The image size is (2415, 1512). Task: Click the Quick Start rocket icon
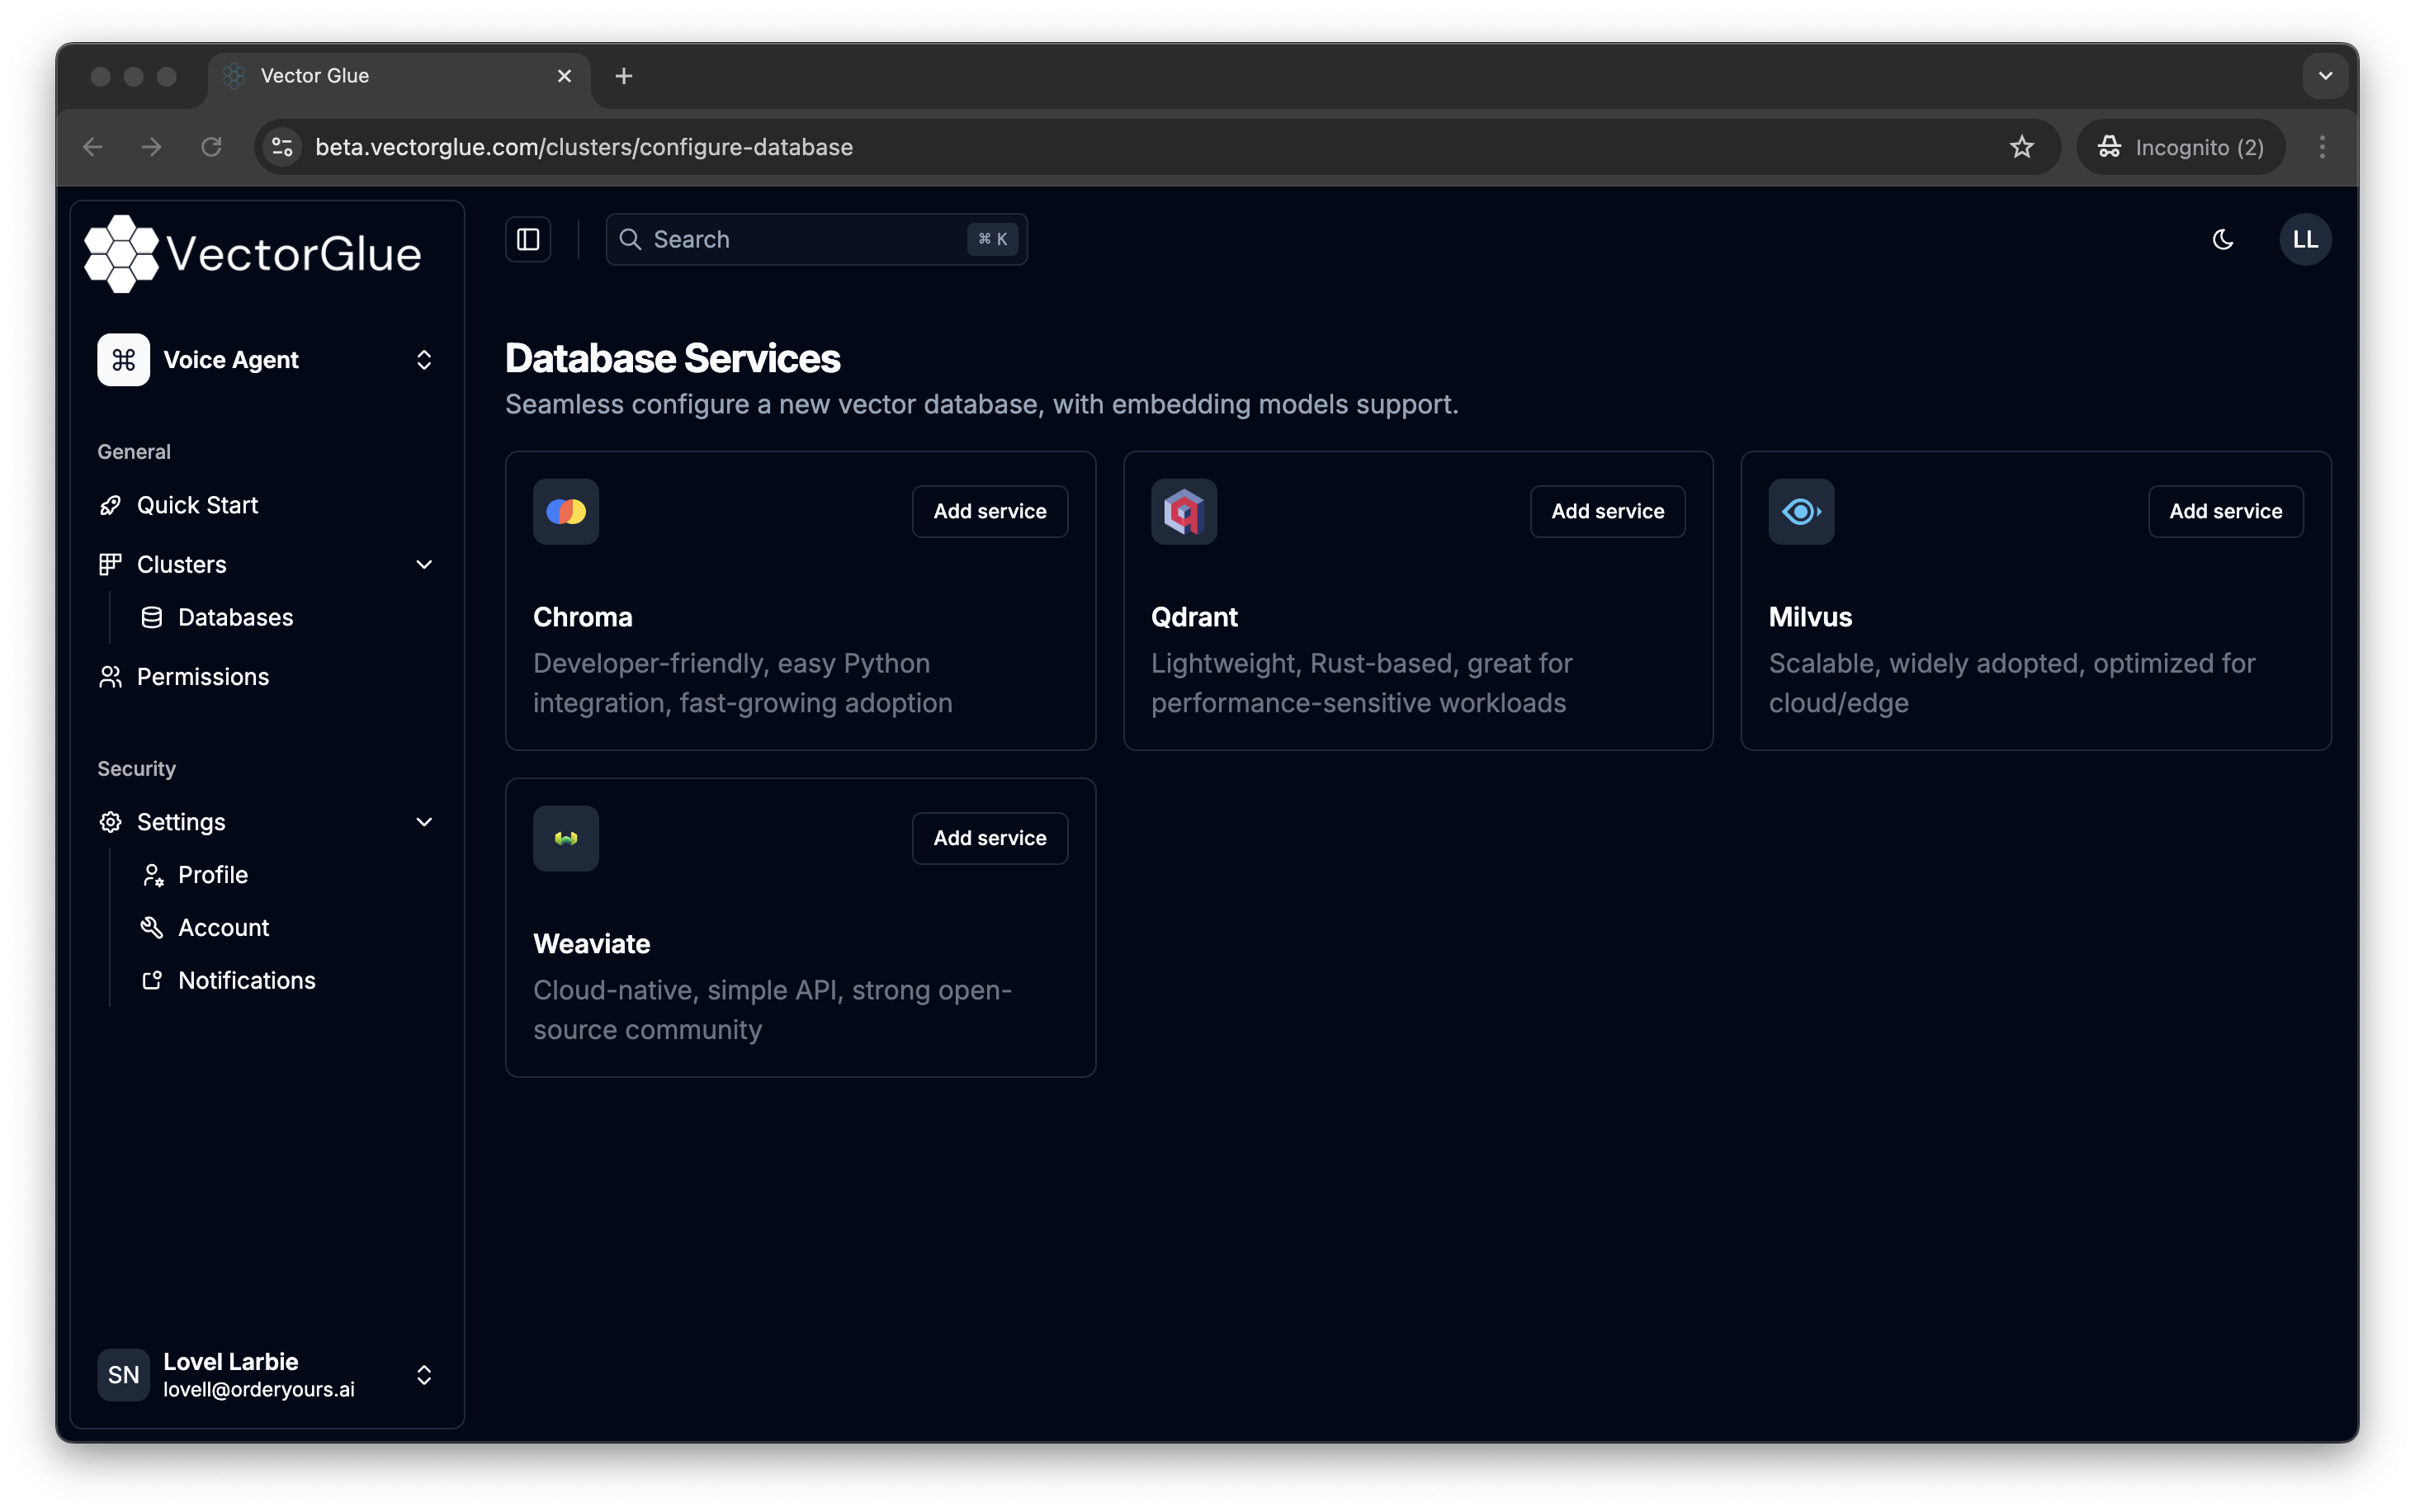pos(111,505)
